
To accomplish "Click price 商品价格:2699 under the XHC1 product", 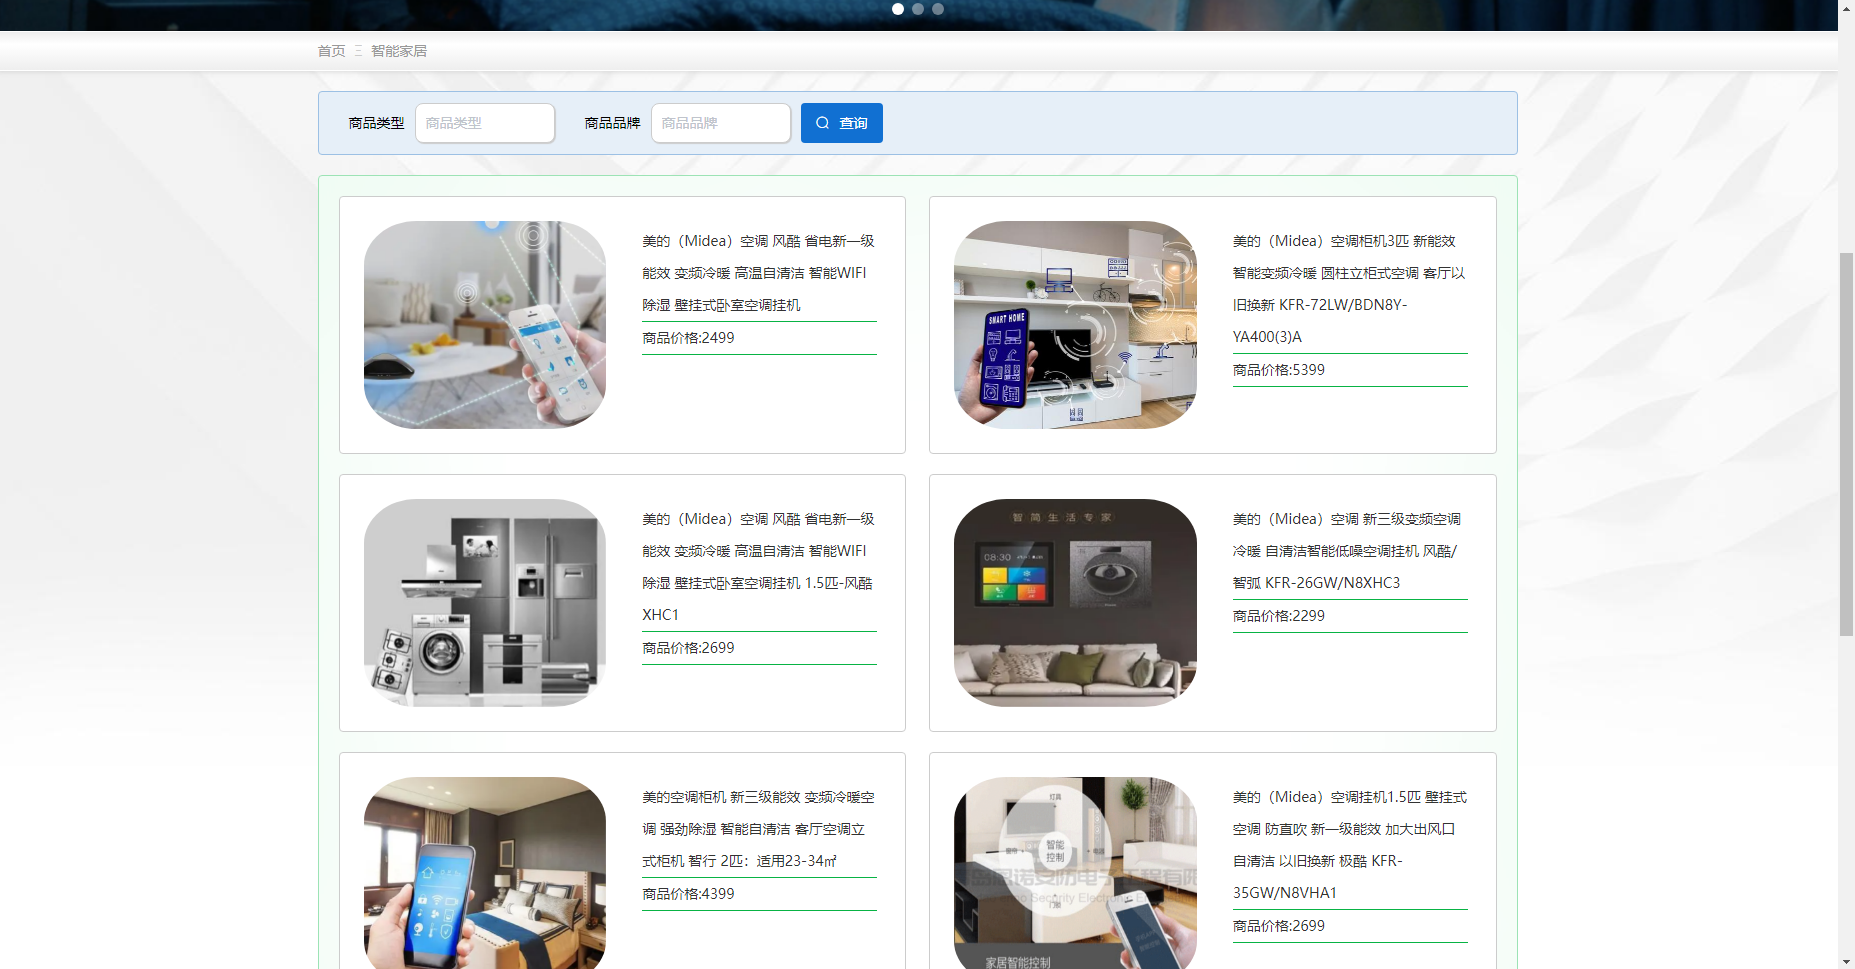I will click(688, 648).
